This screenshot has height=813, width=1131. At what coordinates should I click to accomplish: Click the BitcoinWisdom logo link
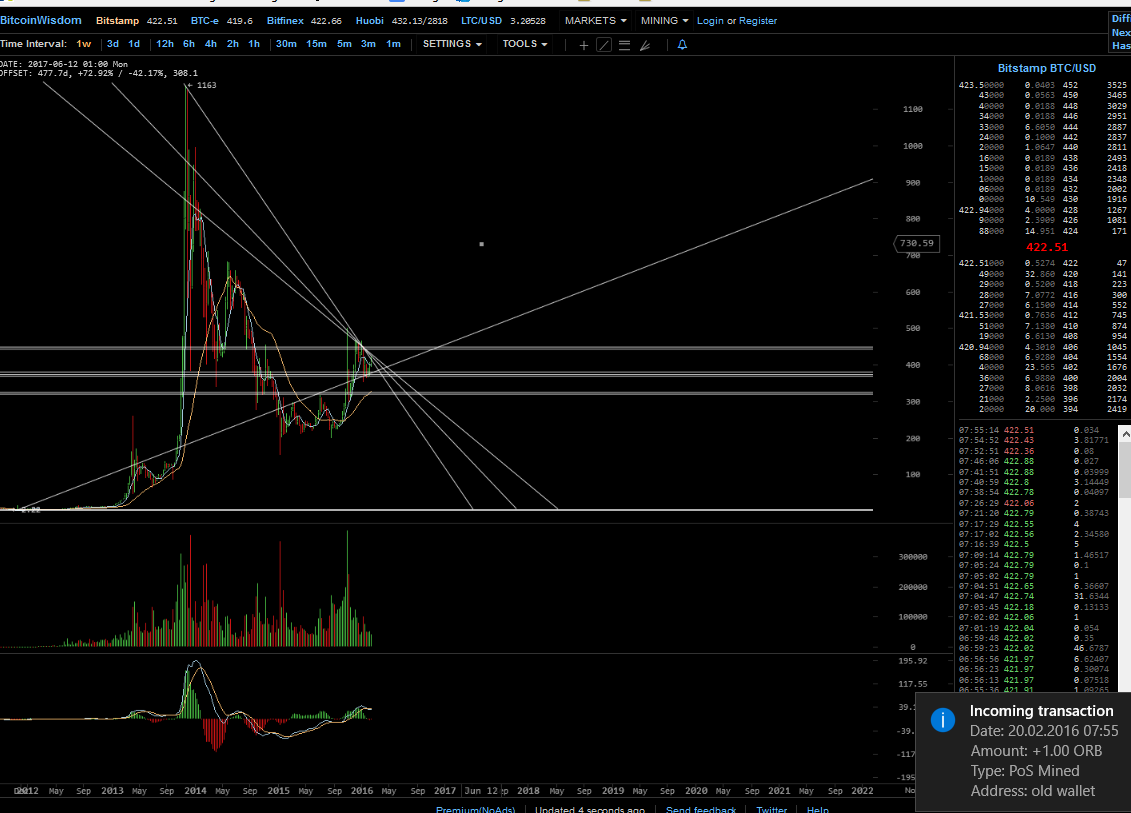41,20
